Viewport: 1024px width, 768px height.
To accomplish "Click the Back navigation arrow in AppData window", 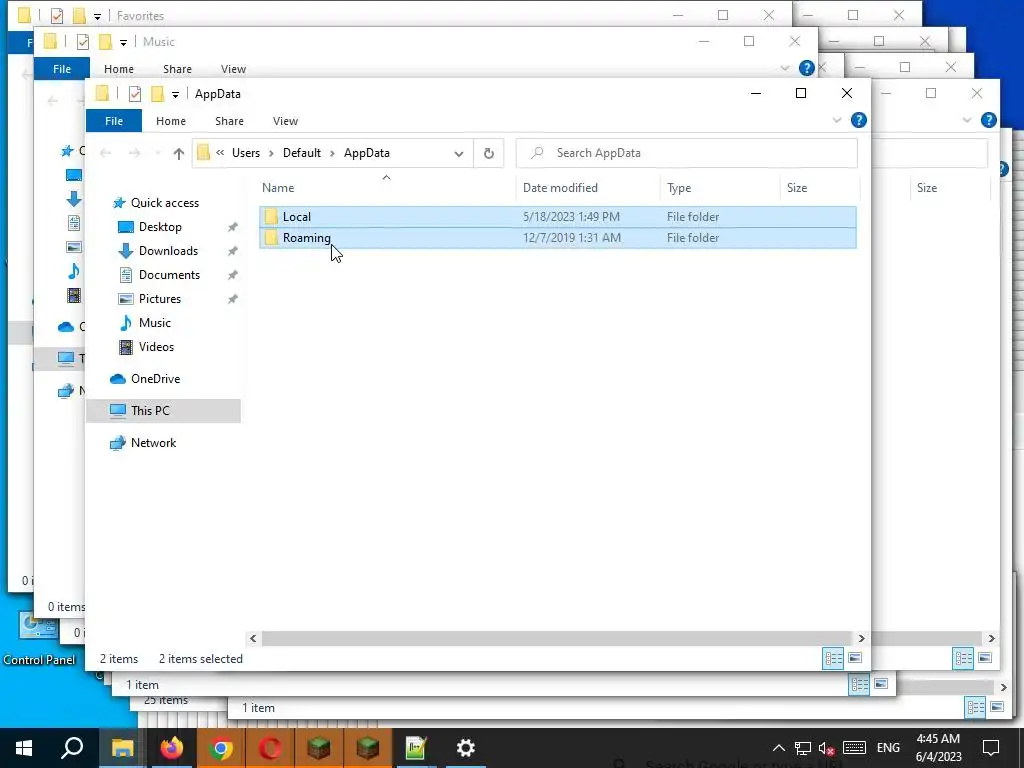I will coord(105,153).
